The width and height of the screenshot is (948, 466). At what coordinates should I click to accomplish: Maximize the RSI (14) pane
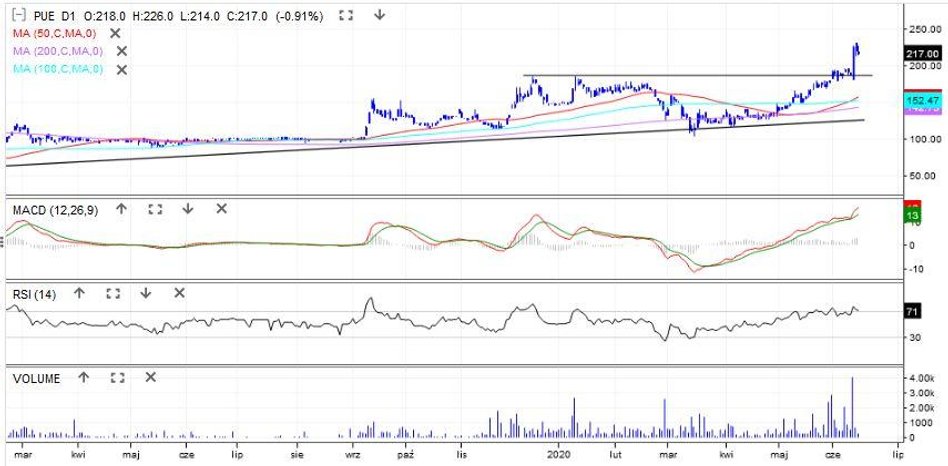pyautogui.click(x=112, y=293)
